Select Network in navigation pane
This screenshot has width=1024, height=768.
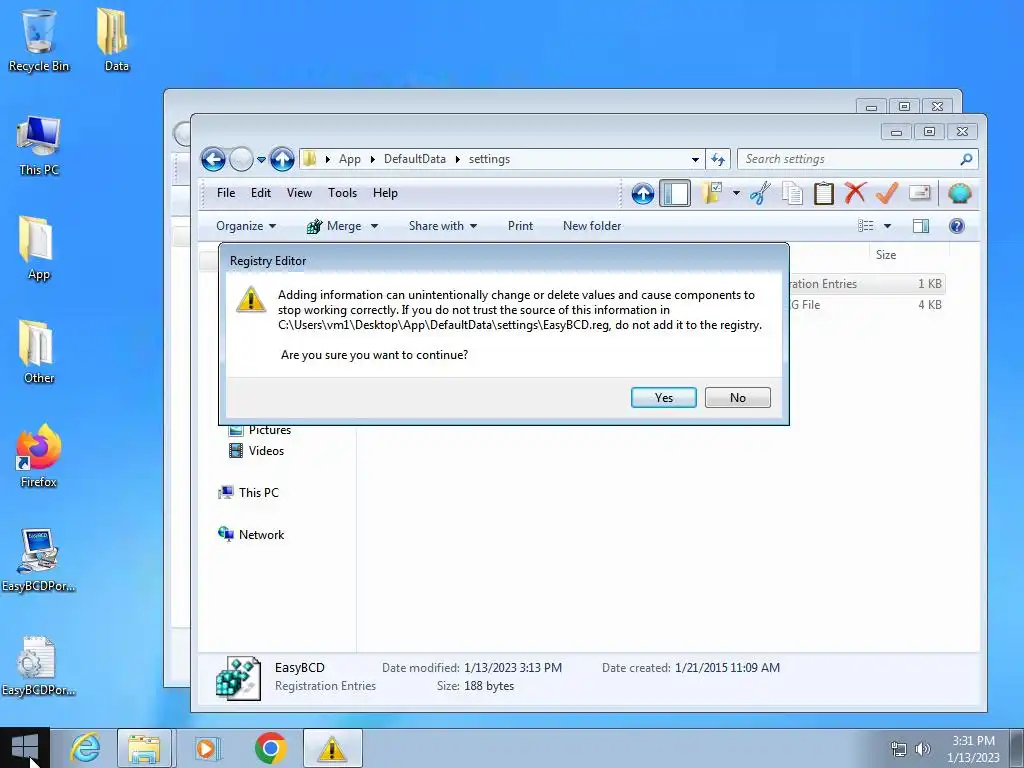point(251,534)
